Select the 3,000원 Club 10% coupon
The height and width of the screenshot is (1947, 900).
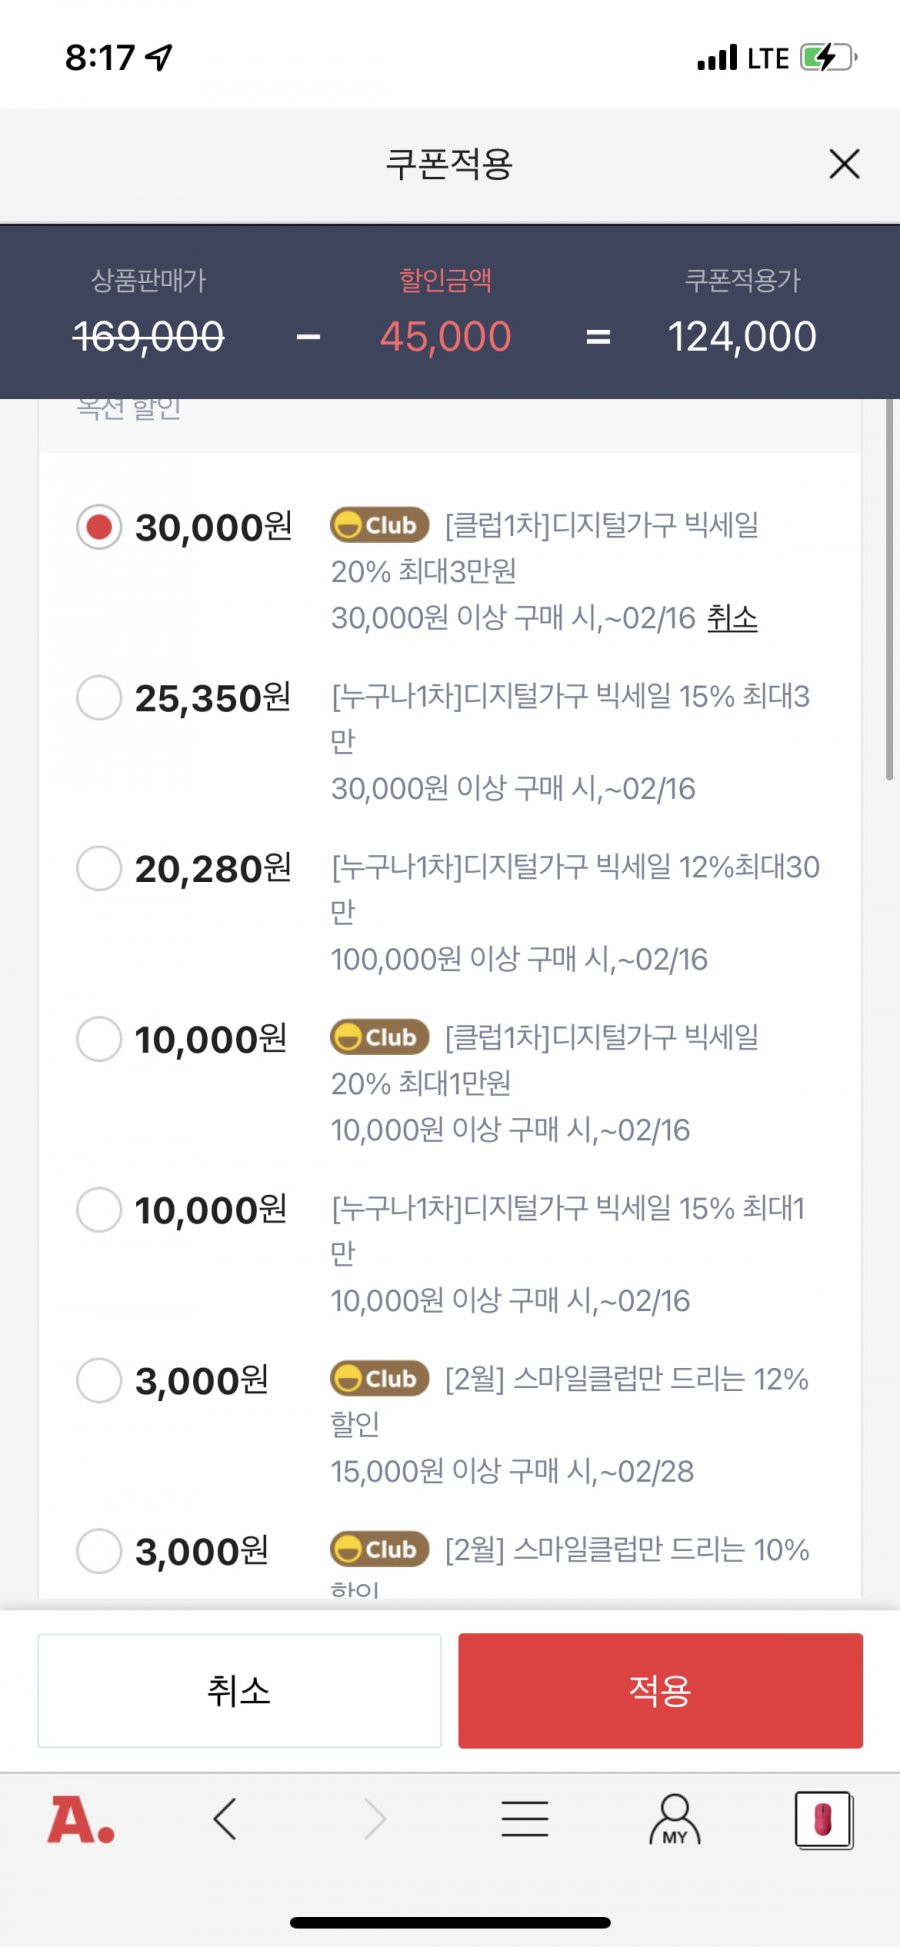(99, 1551)
